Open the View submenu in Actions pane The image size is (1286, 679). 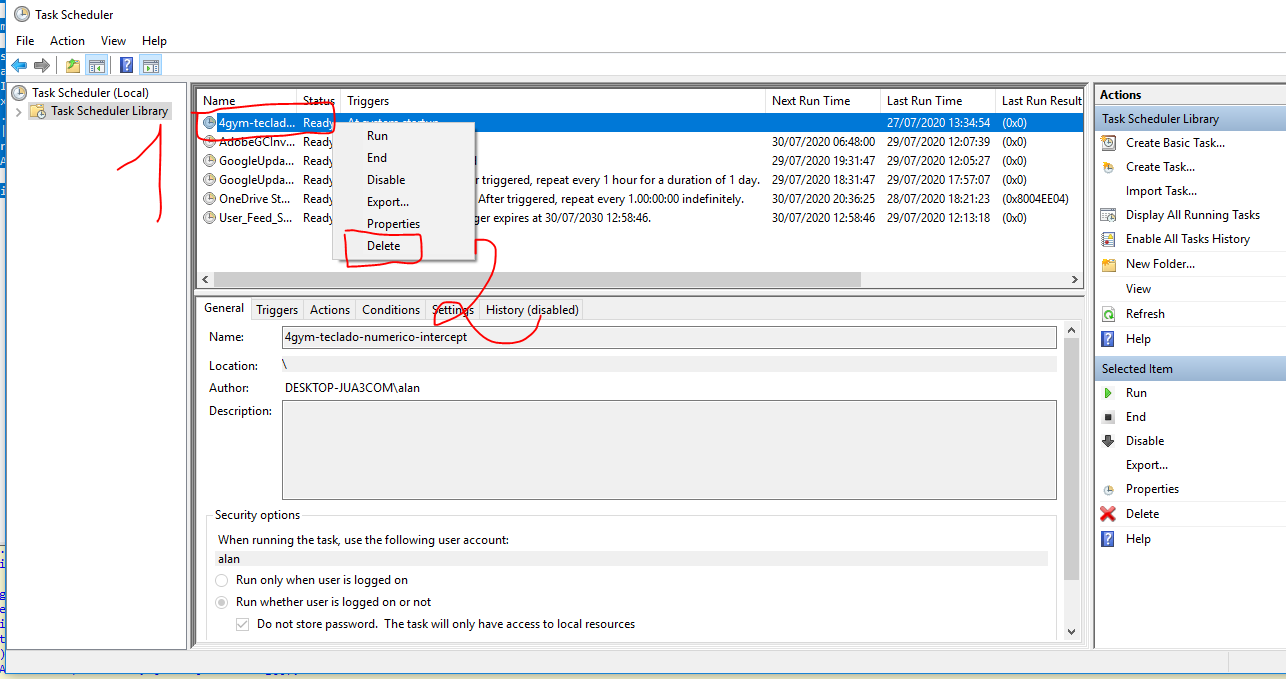[x=1138, y=289]
